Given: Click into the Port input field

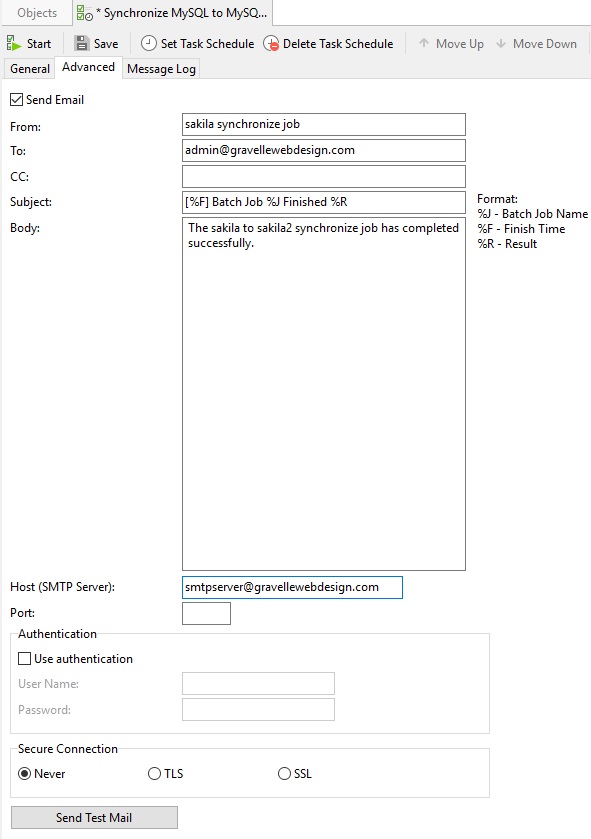Looking at the screenshot, I should click(x=206, y=613).
